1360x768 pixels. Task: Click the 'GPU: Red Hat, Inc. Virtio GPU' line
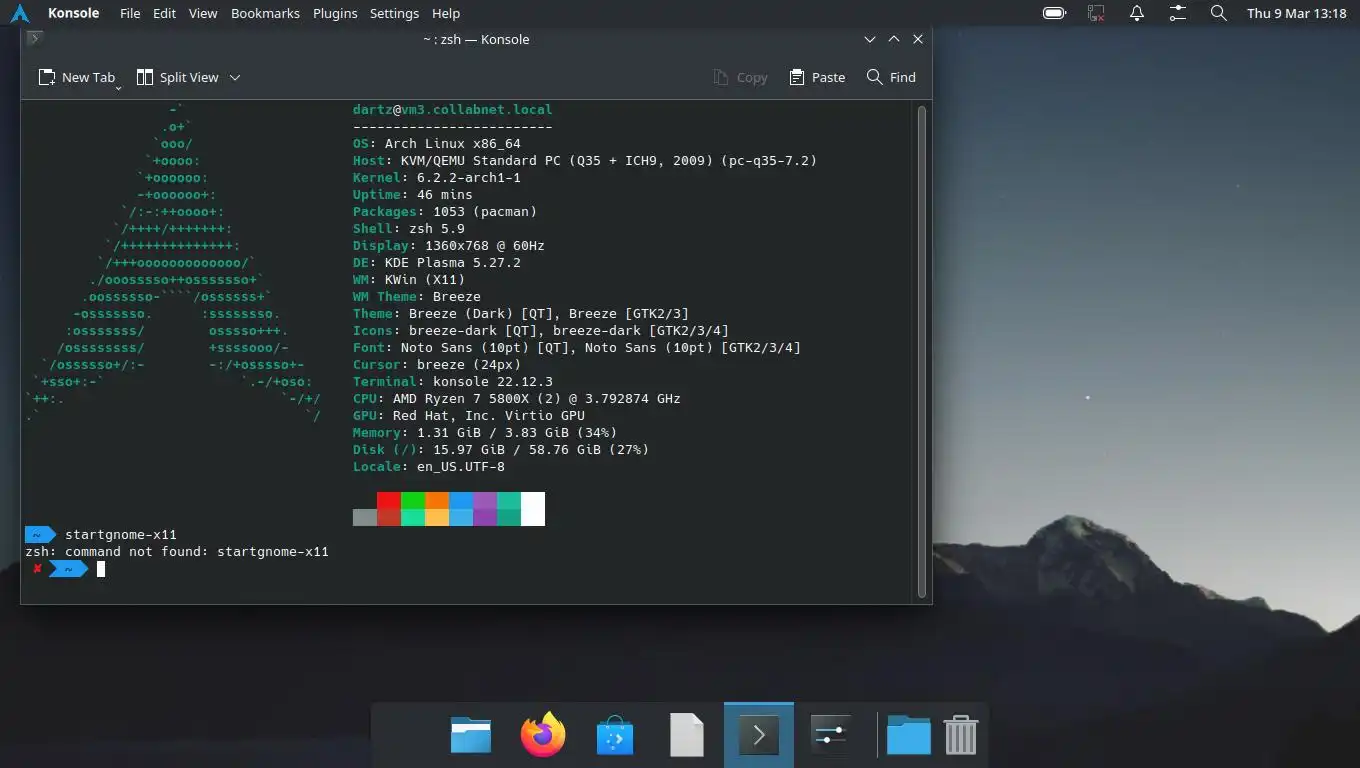469,415
